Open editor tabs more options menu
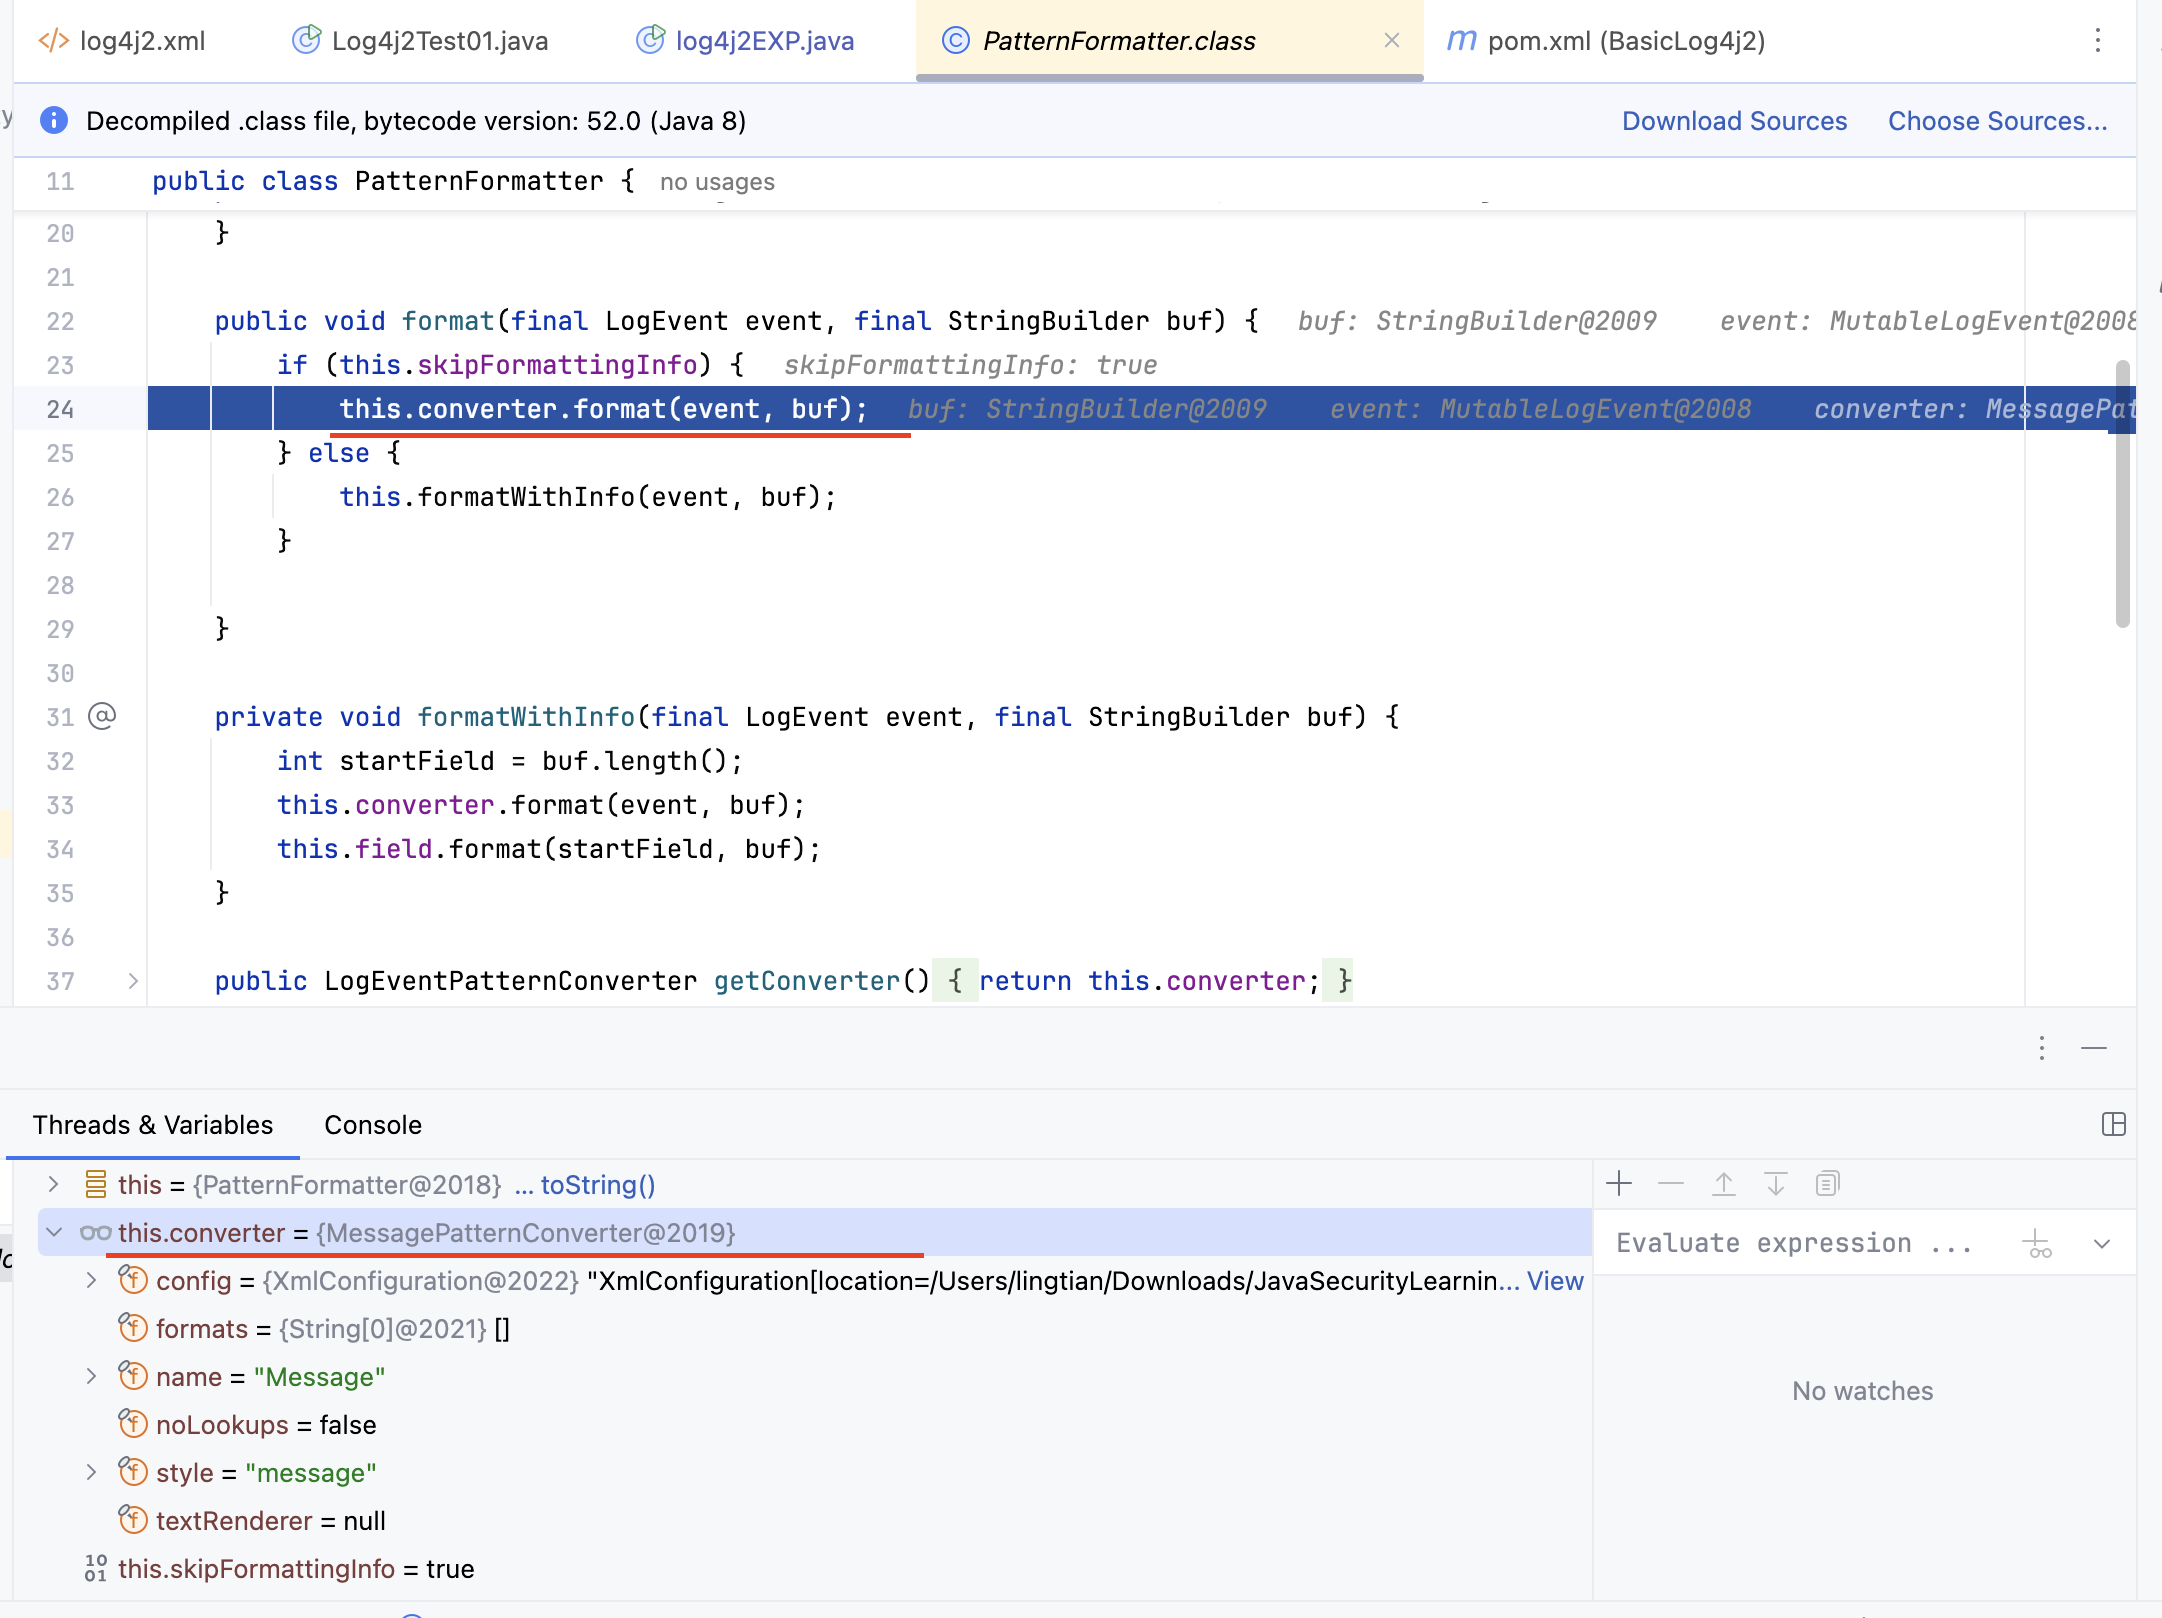The height and width of the screenshot is (1618, 2162). tap(2098, 41)
